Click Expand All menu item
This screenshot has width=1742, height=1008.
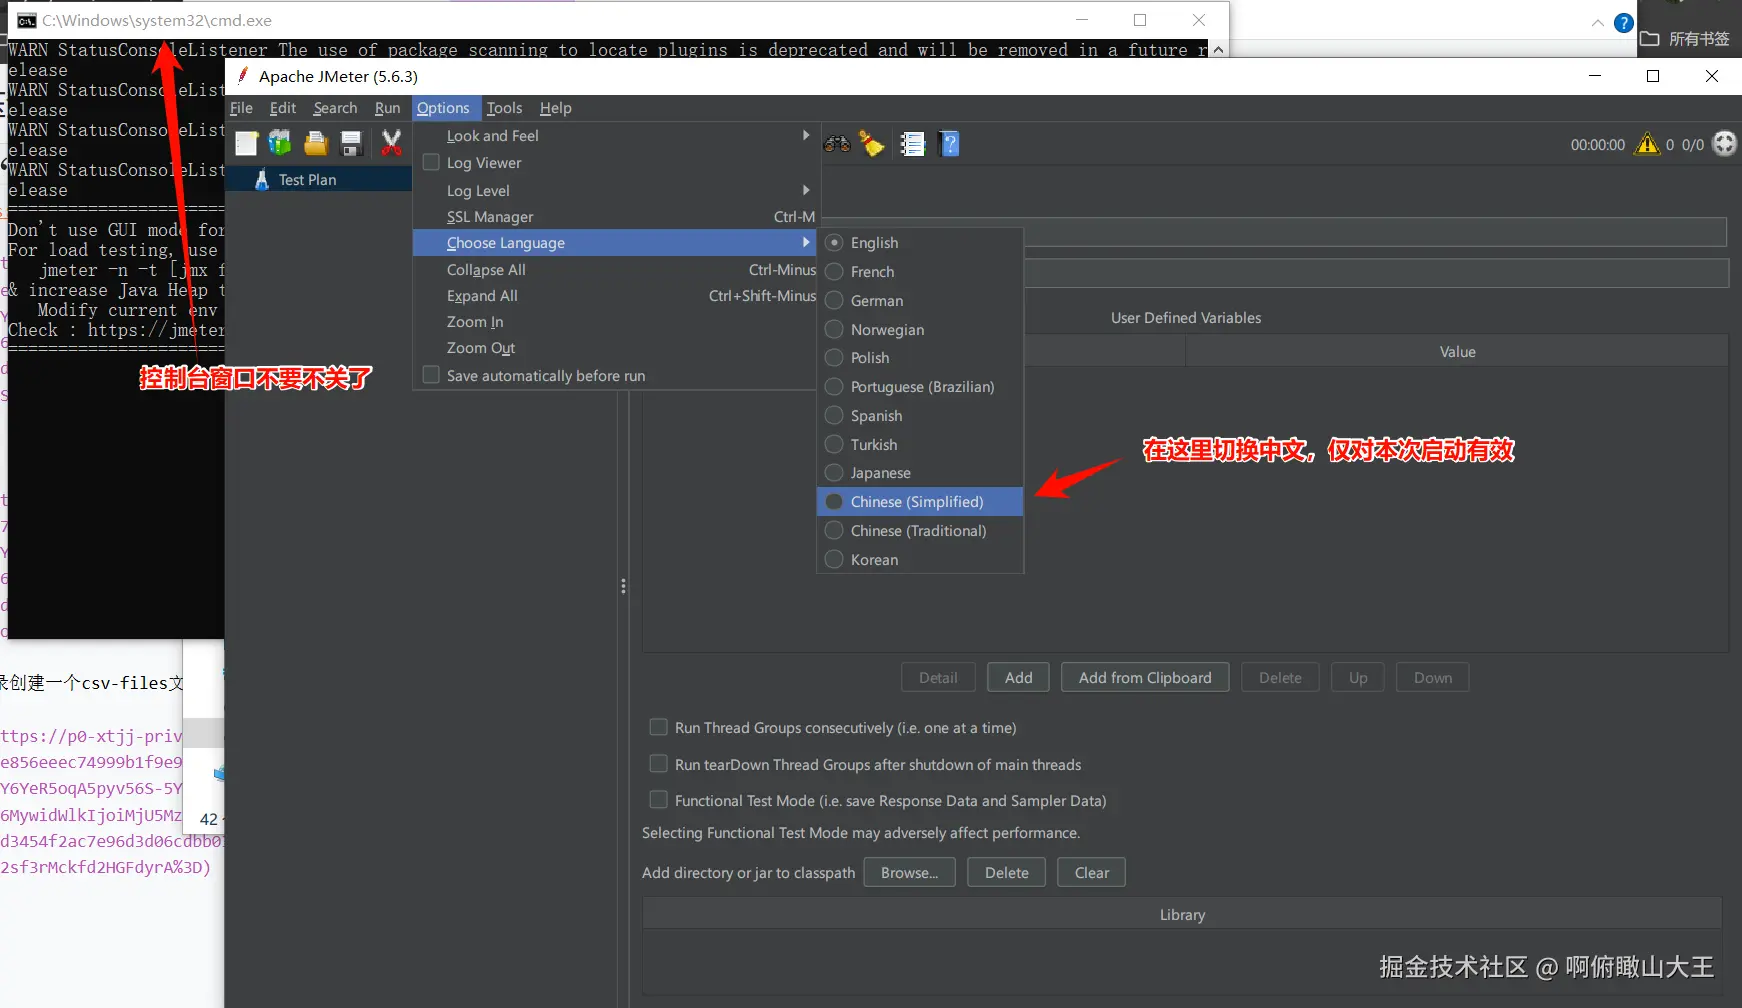(x=615, y=296)
